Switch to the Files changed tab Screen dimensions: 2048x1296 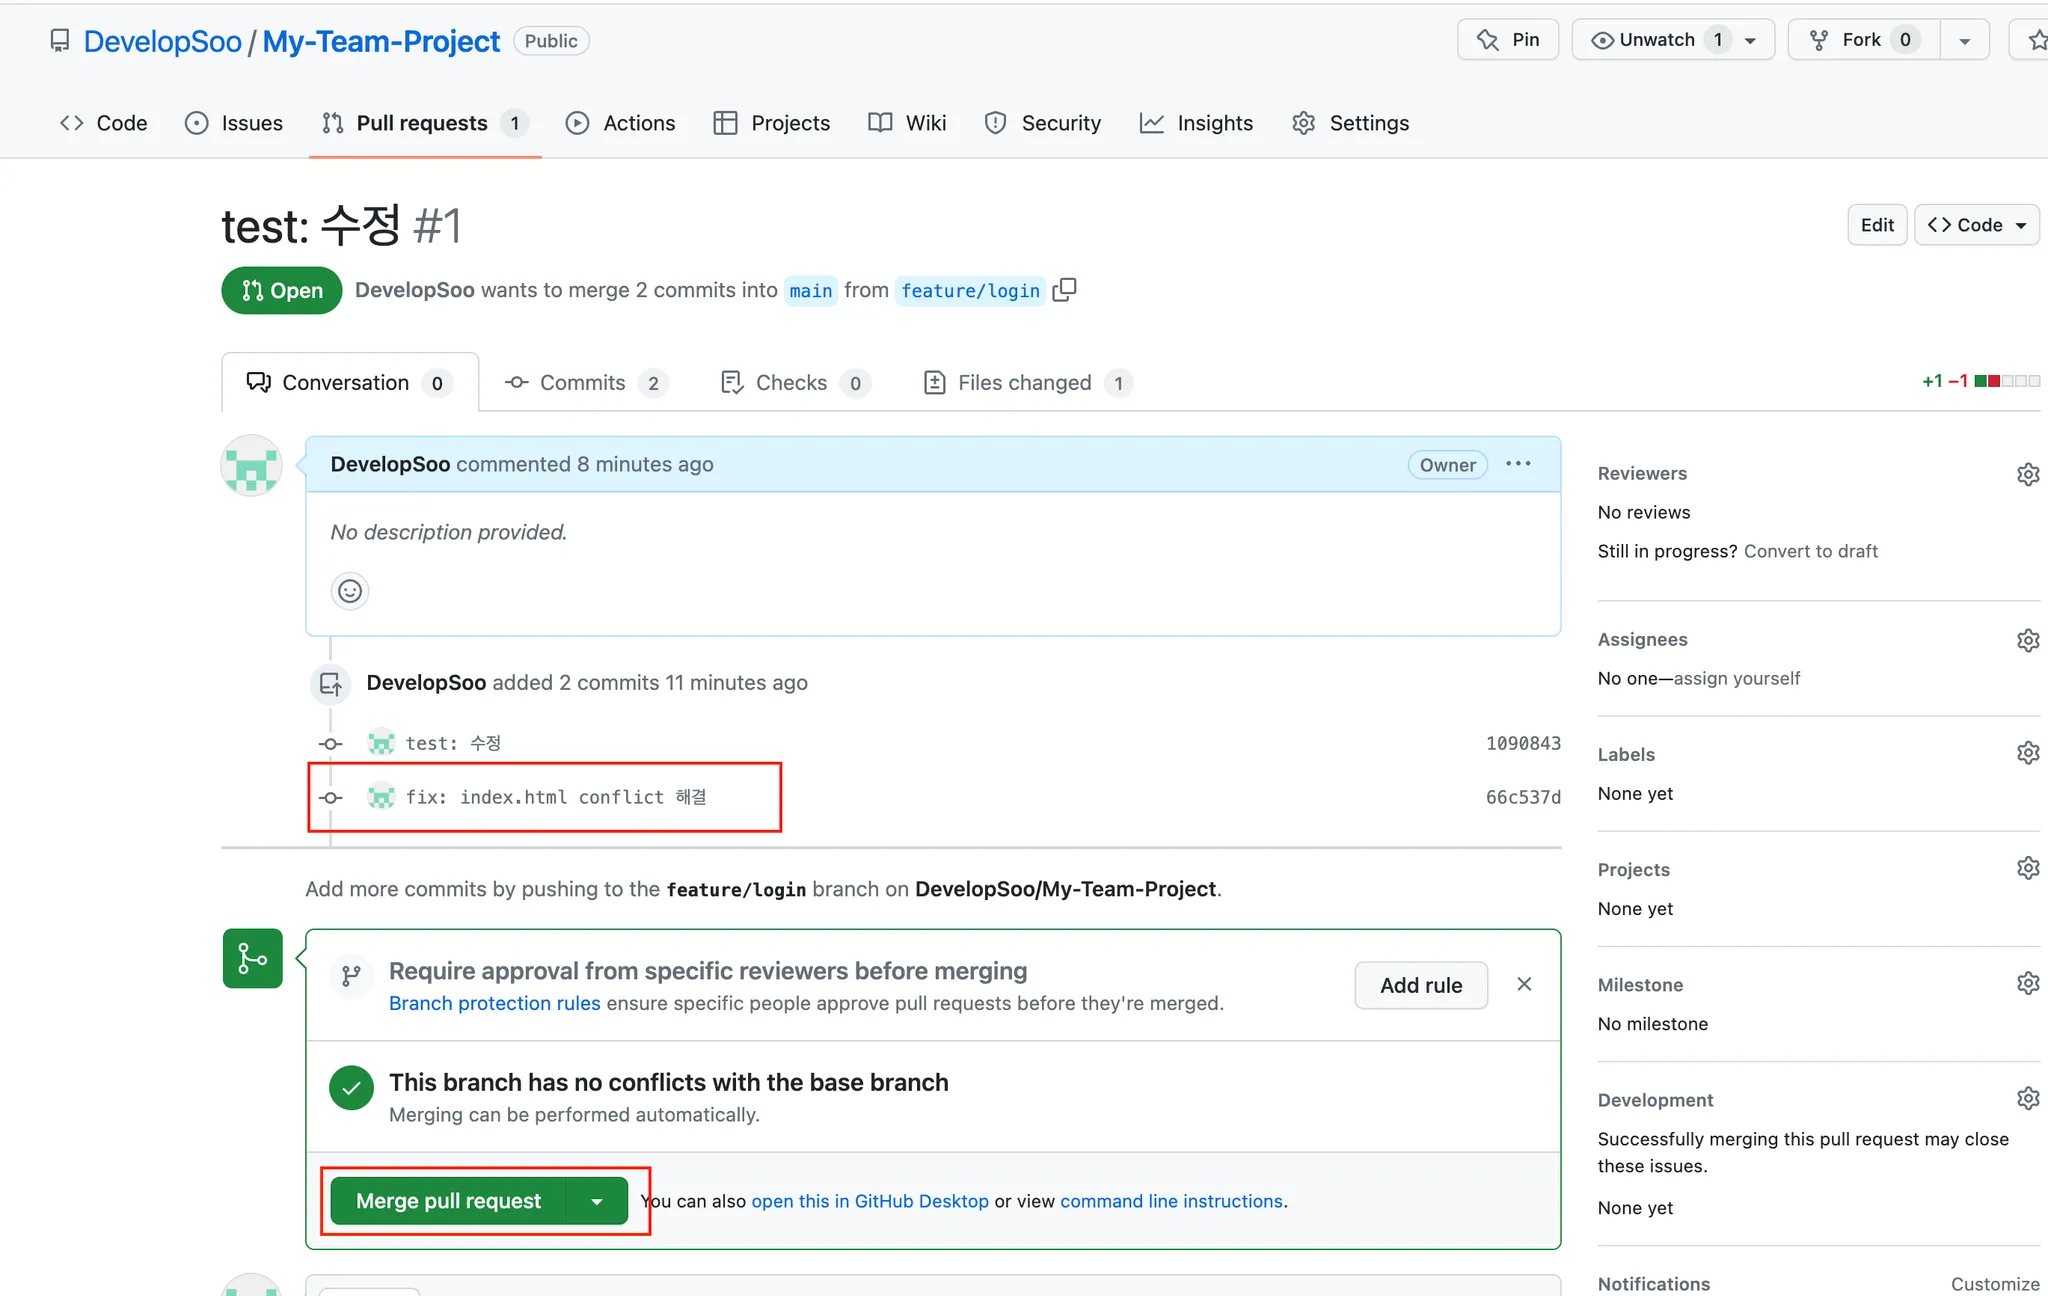(1026, 383)
